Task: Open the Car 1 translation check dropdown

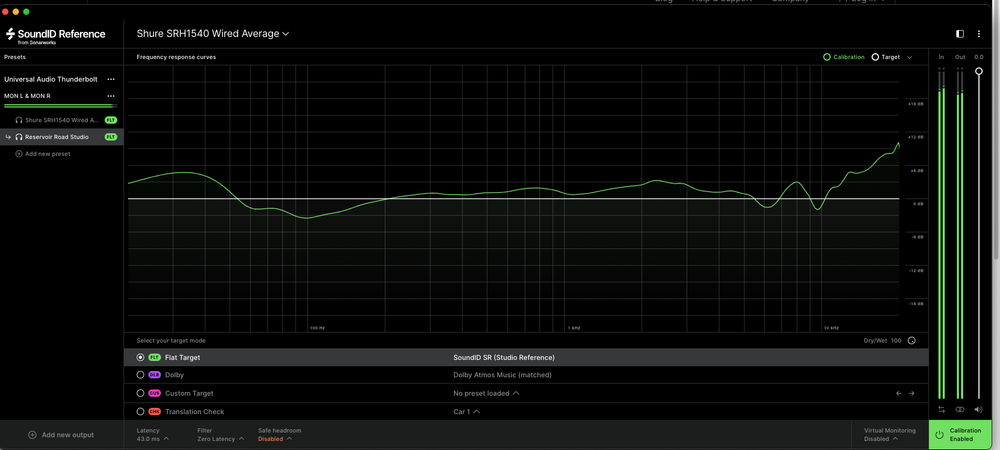Action: click(466, 412)
